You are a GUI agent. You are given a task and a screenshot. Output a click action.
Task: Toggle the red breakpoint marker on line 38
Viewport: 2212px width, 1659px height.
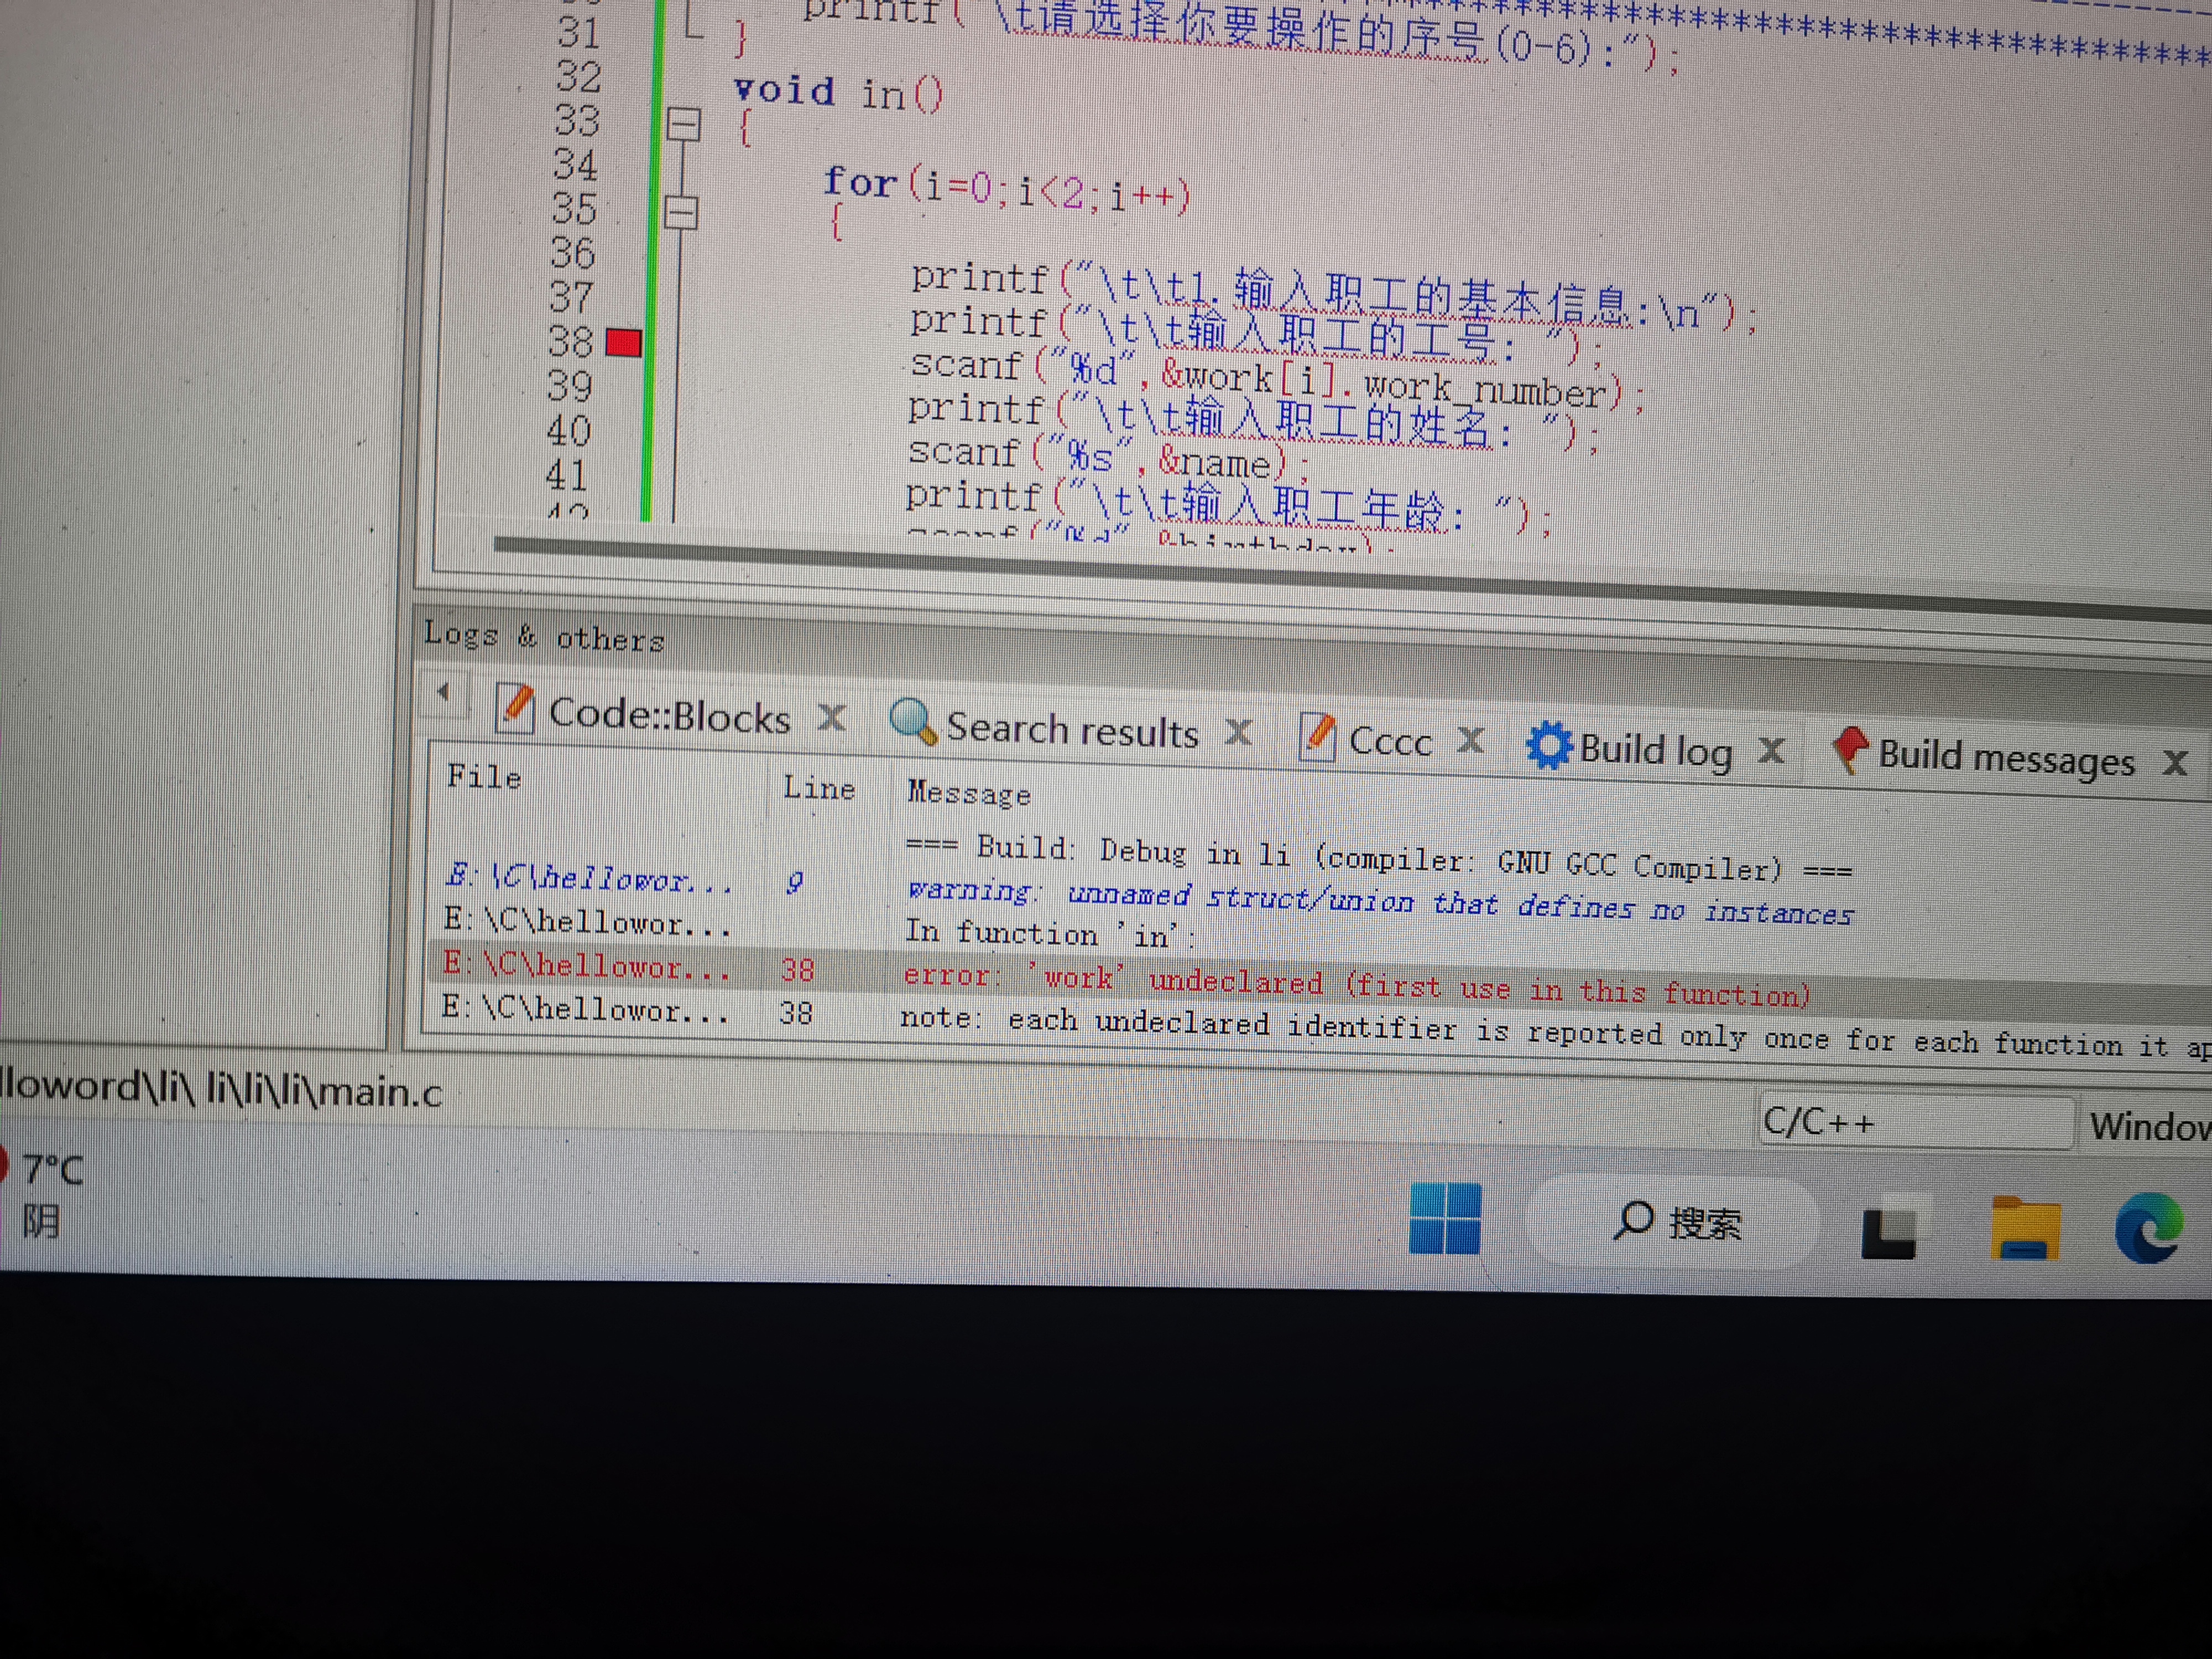(x=624, y=343)
